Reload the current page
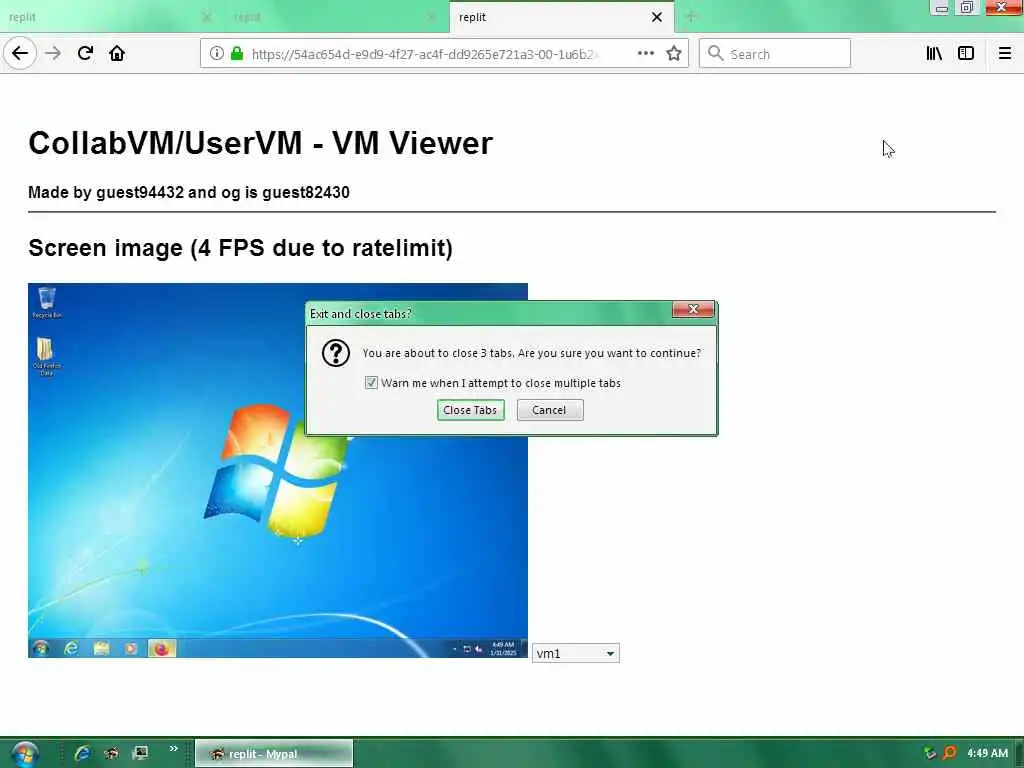Image resolution: width=1024 pixels, height=768 pixels. point(85,53)
